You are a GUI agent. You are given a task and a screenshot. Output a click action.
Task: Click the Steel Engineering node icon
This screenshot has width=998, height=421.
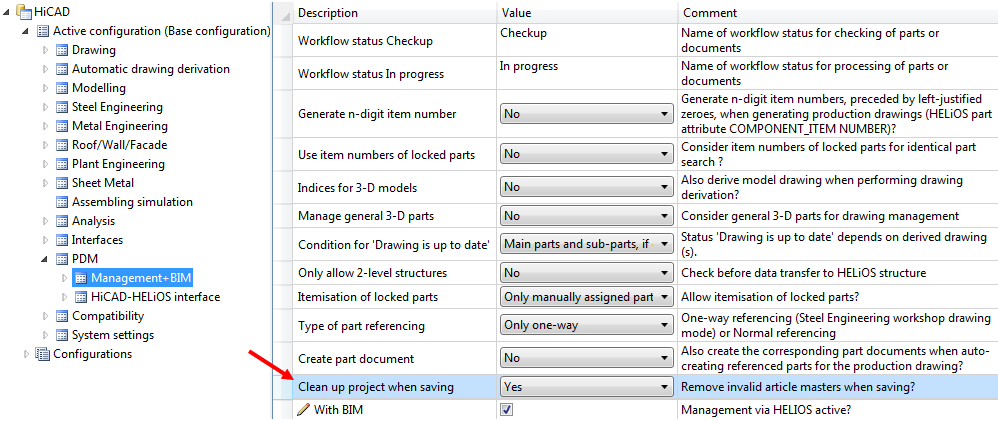[x=61, y=107]
